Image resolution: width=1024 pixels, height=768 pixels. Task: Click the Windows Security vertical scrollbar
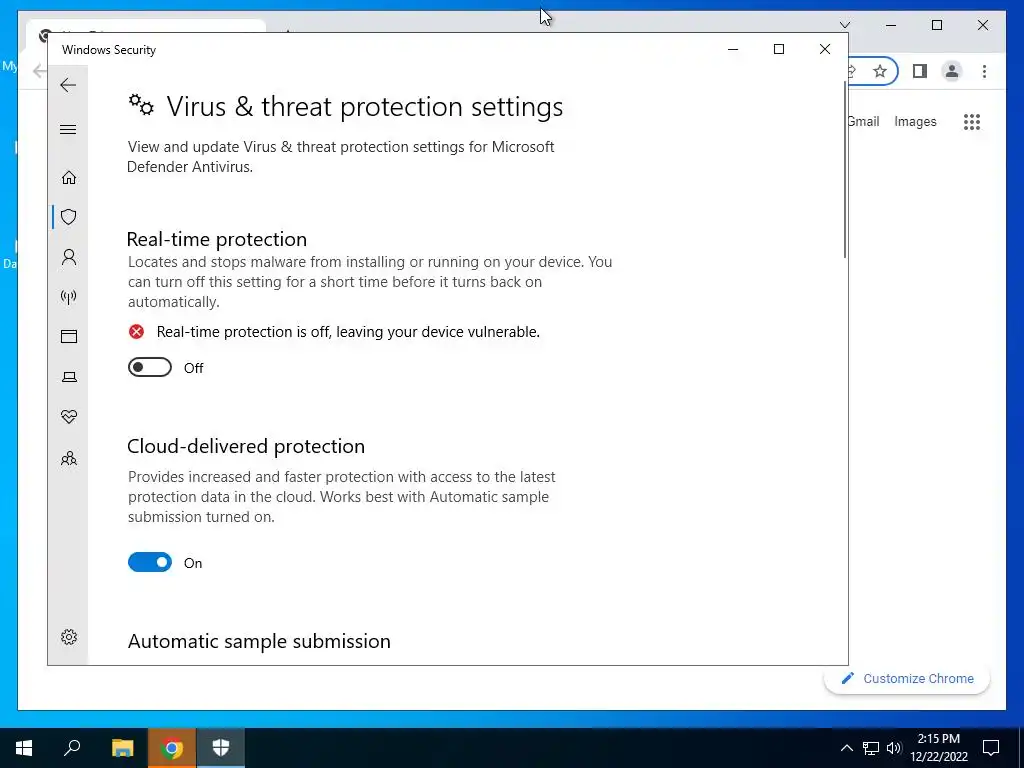(844, 170)
